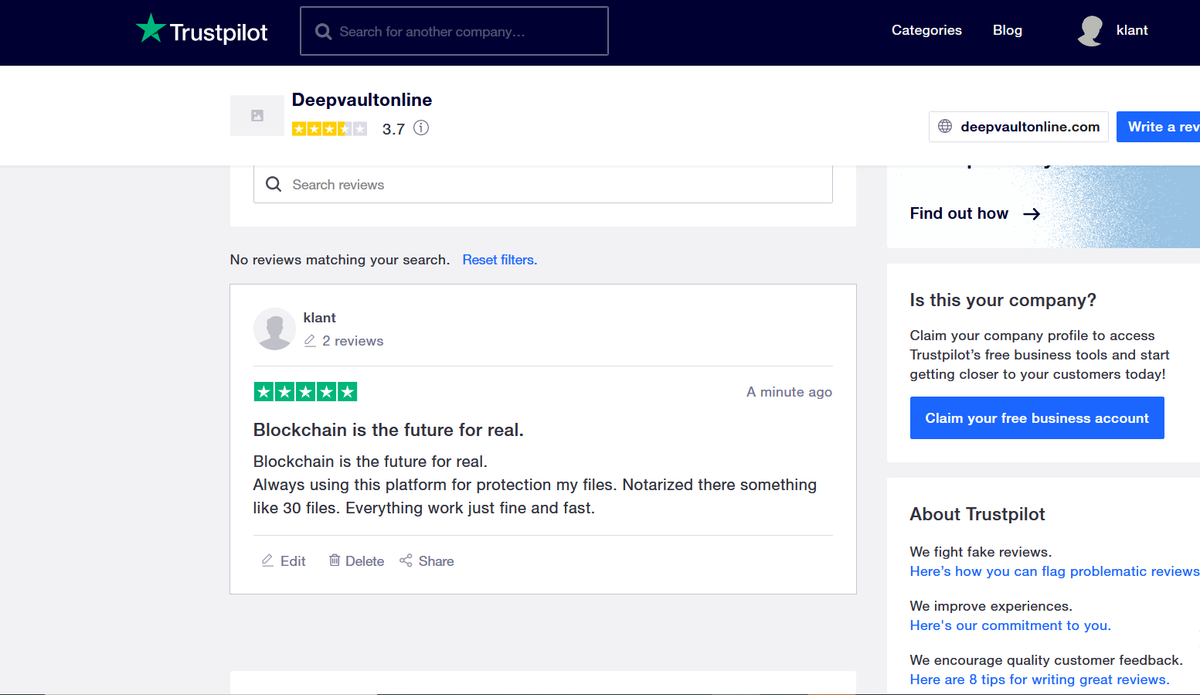Click the reviewer klant avatar in review card
This screenshot has width=1200, height=695.
click(x=274, y=329)
